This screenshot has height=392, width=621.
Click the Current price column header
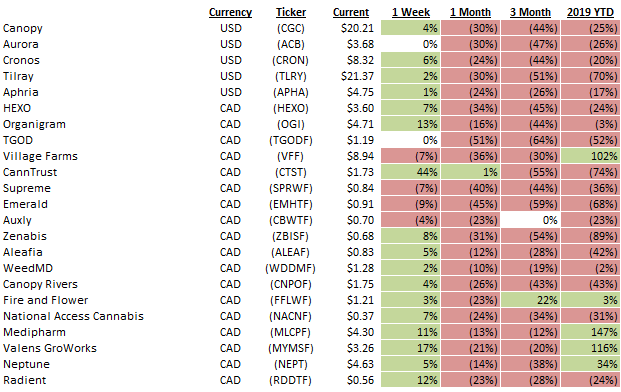(x=351, y=12)
